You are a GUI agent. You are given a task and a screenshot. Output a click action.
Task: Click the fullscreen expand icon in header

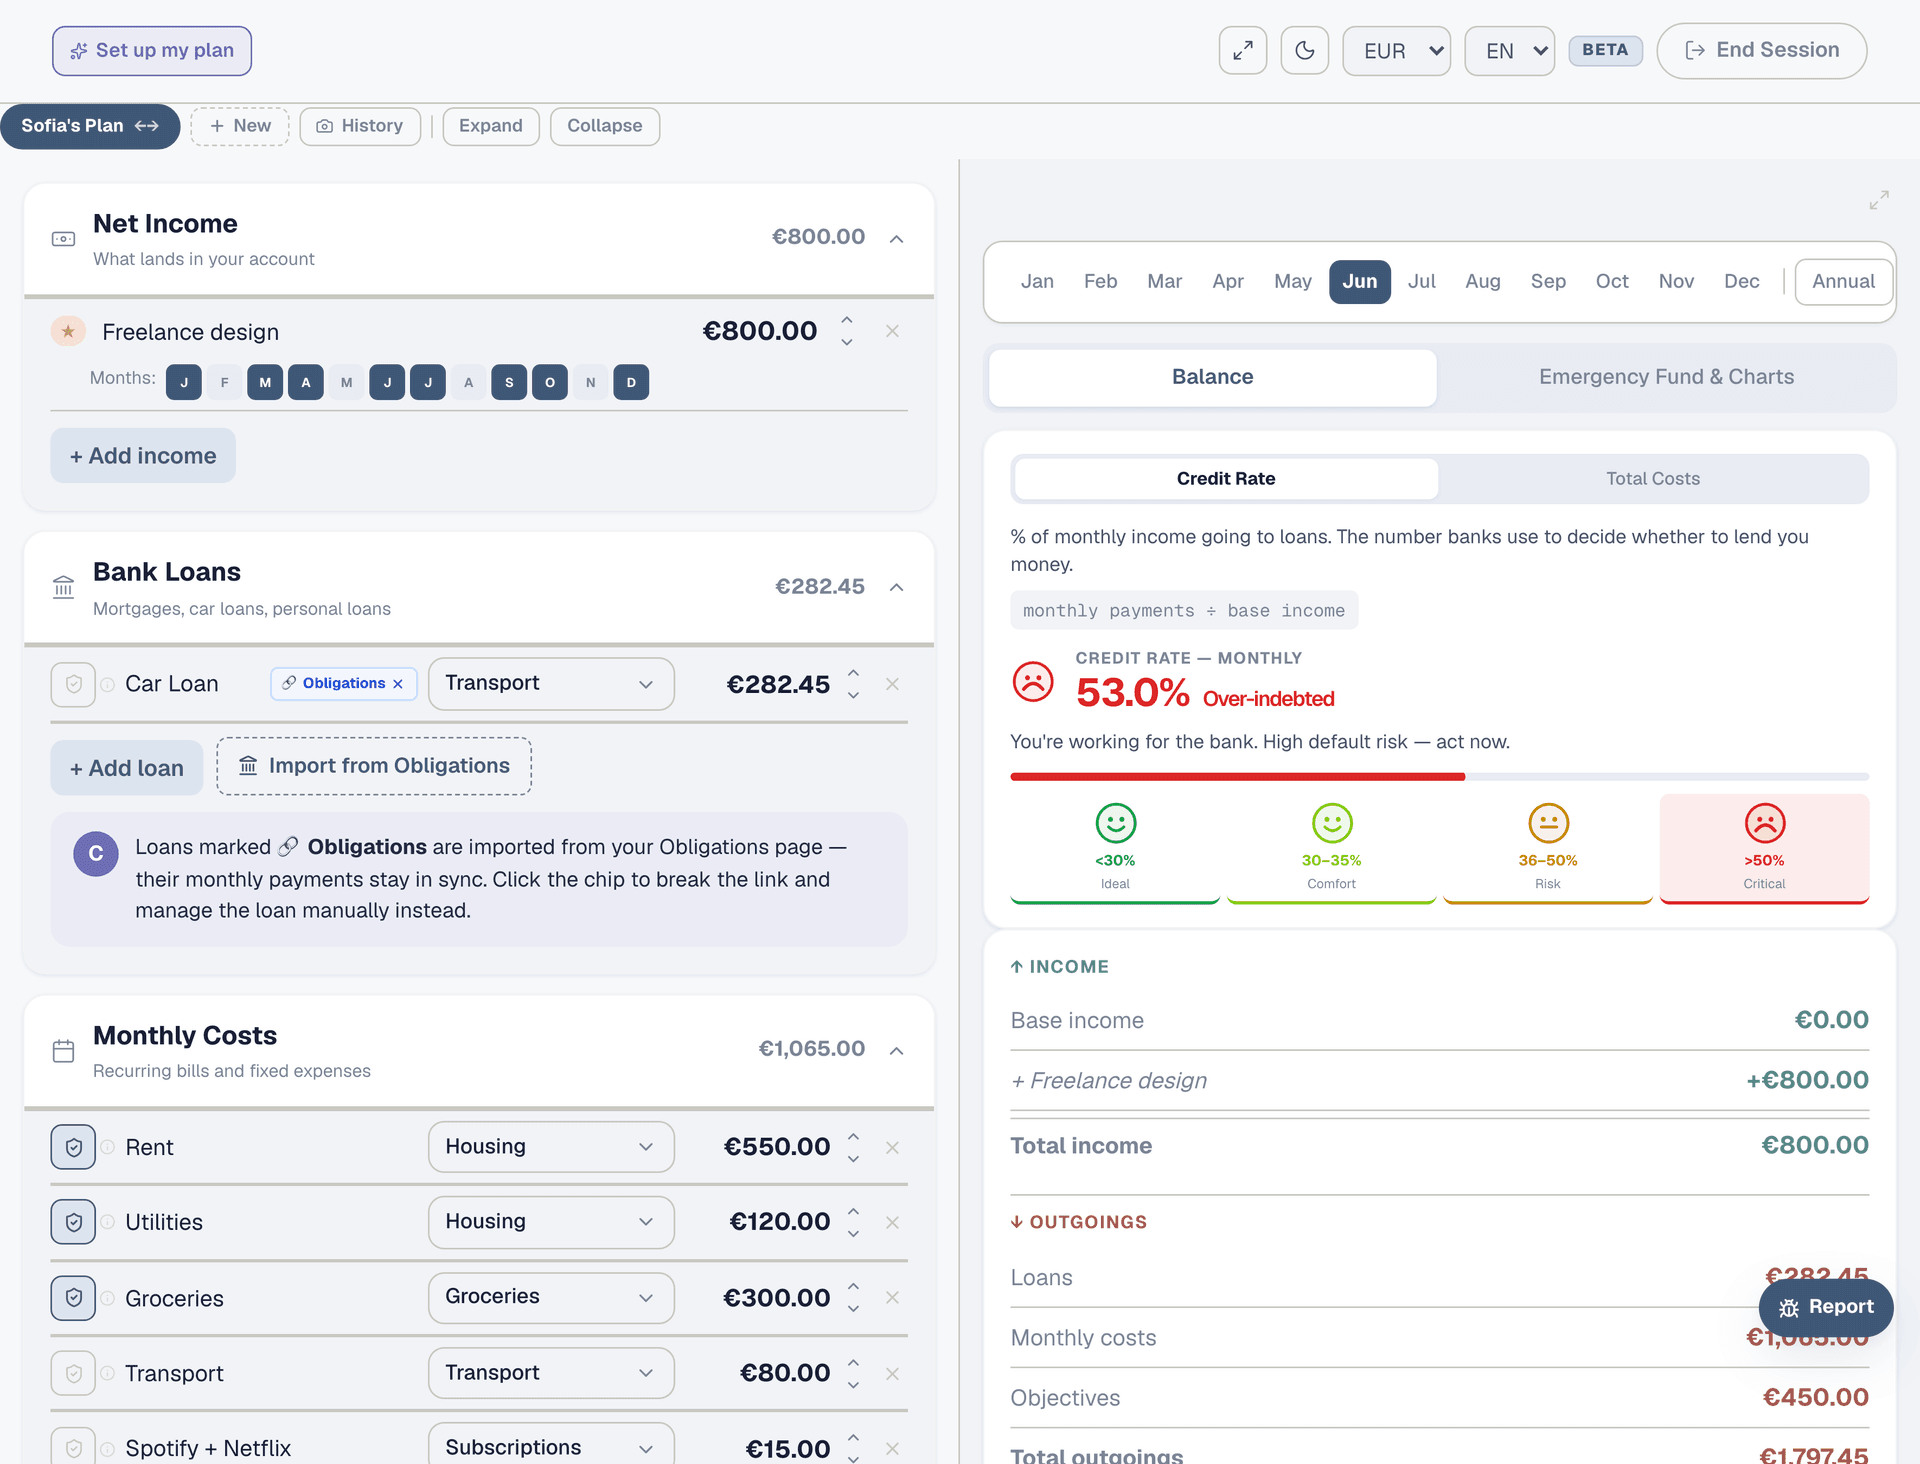[x=1243, y=51]
